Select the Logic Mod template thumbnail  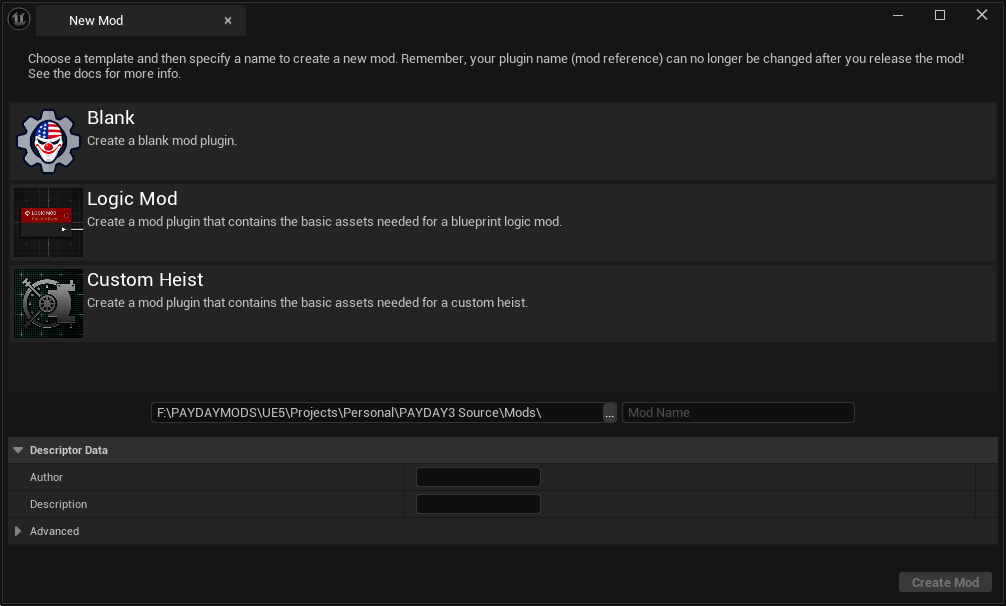(48, 222)
